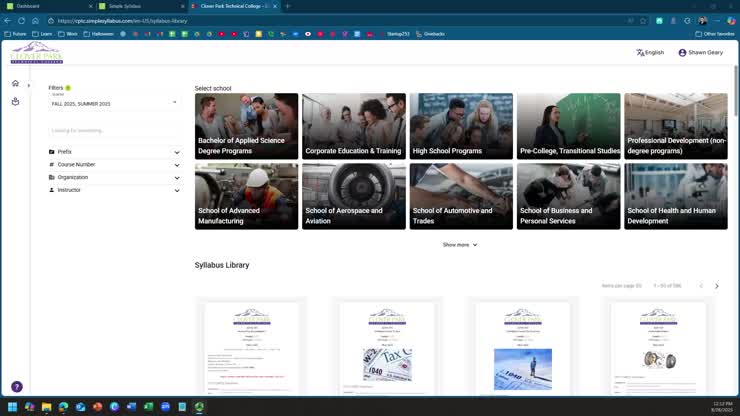
Task: Select Bachelor of Applied Science Degree Programs card
Action: pos(246,126)
